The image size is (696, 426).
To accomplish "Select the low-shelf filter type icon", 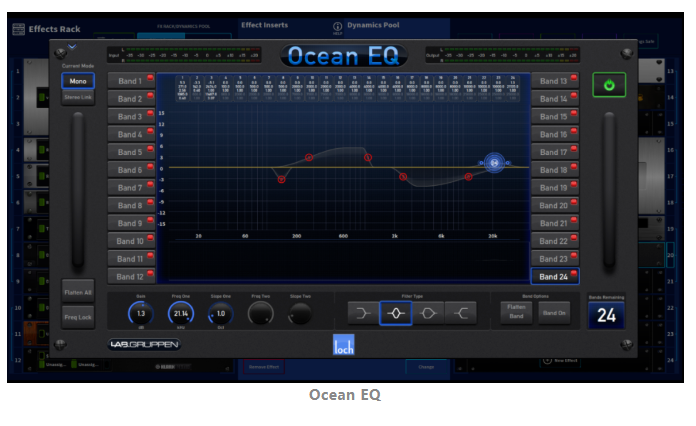I will [x=365, y=313].
